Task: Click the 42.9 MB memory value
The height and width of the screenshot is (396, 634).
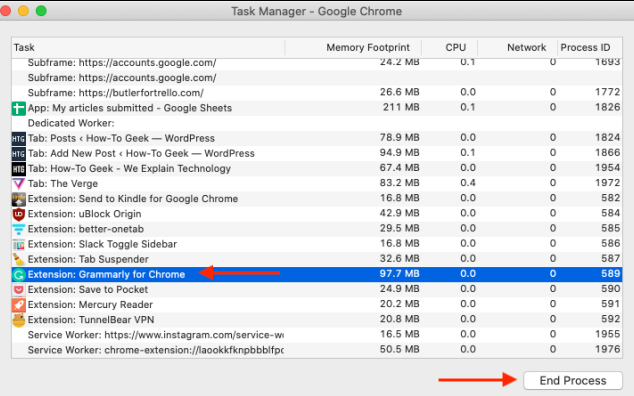Action: point(399,214)
